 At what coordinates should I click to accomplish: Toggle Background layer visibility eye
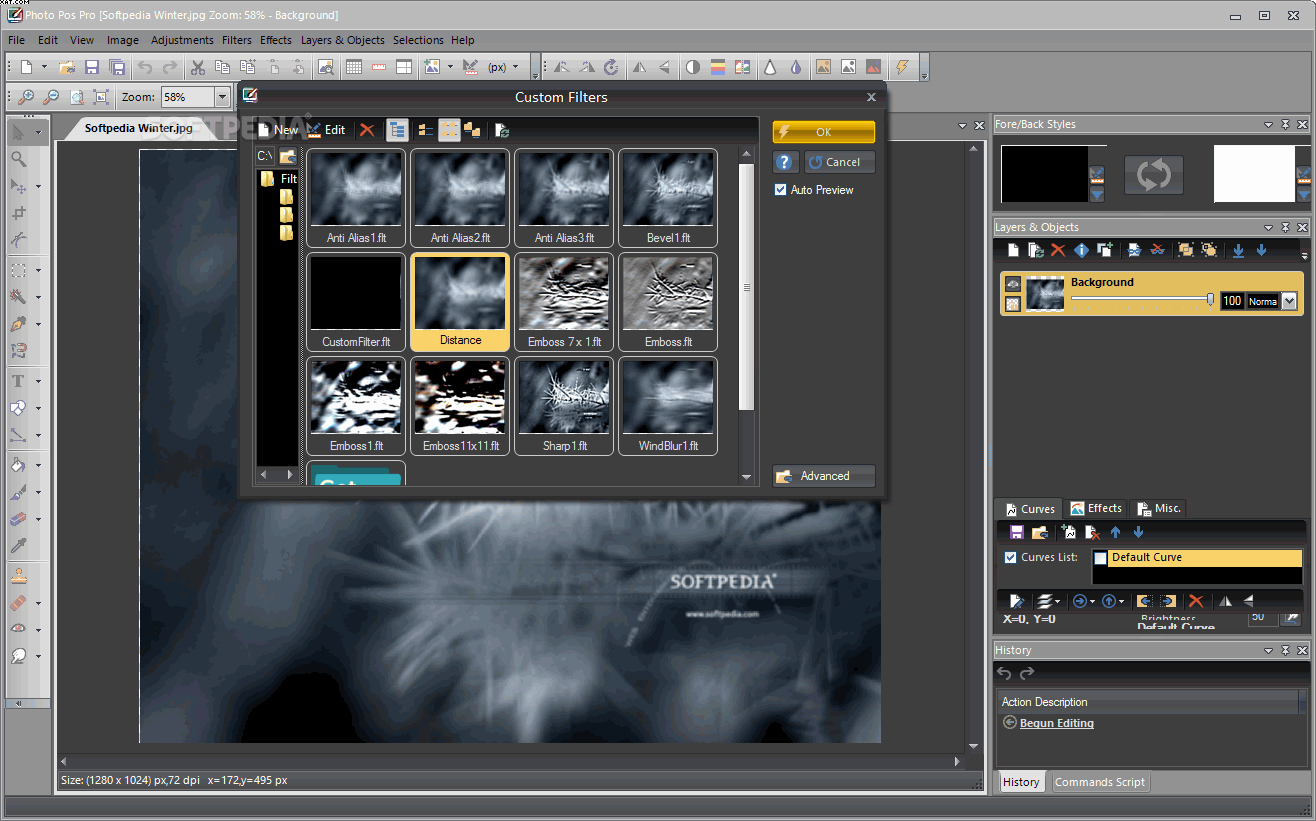tap(1012, 283)
